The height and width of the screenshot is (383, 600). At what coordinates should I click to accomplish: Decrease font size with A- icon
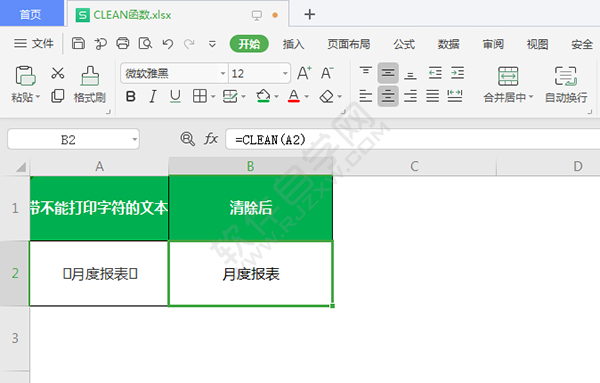(x=327, y=73)
